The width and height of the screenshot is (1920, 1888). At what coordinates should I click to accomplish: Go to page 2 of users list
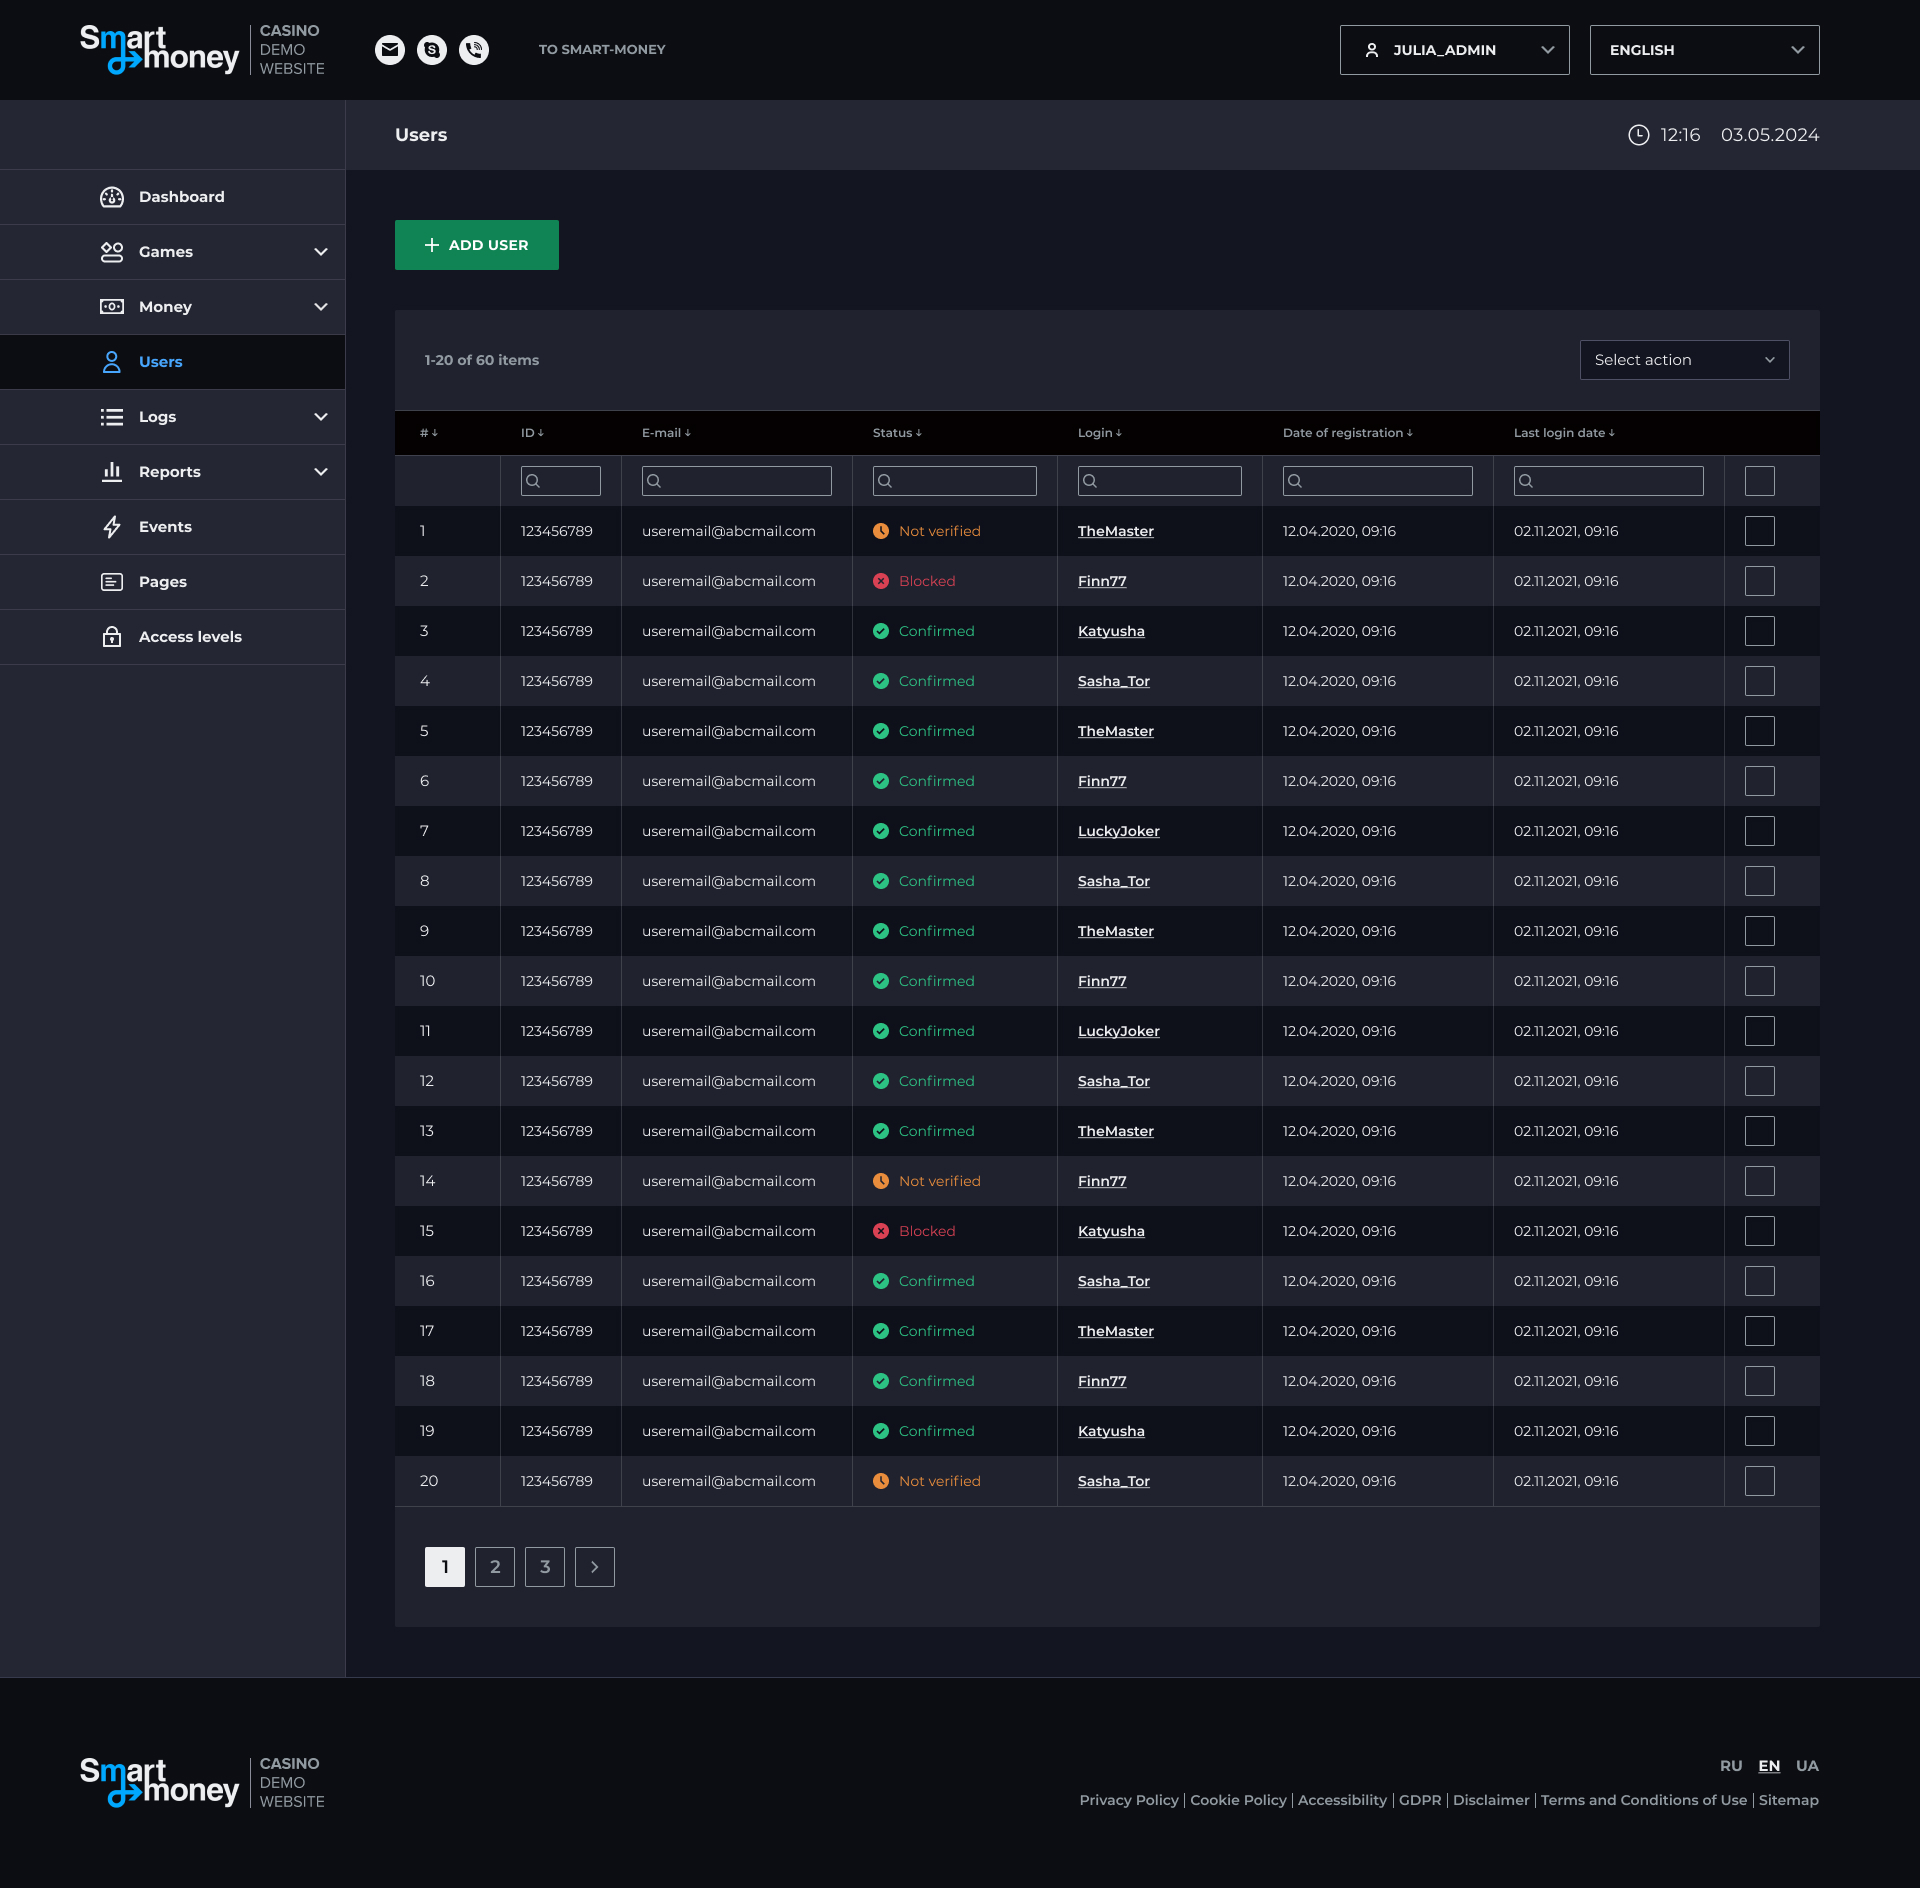tap(495, 1567)
